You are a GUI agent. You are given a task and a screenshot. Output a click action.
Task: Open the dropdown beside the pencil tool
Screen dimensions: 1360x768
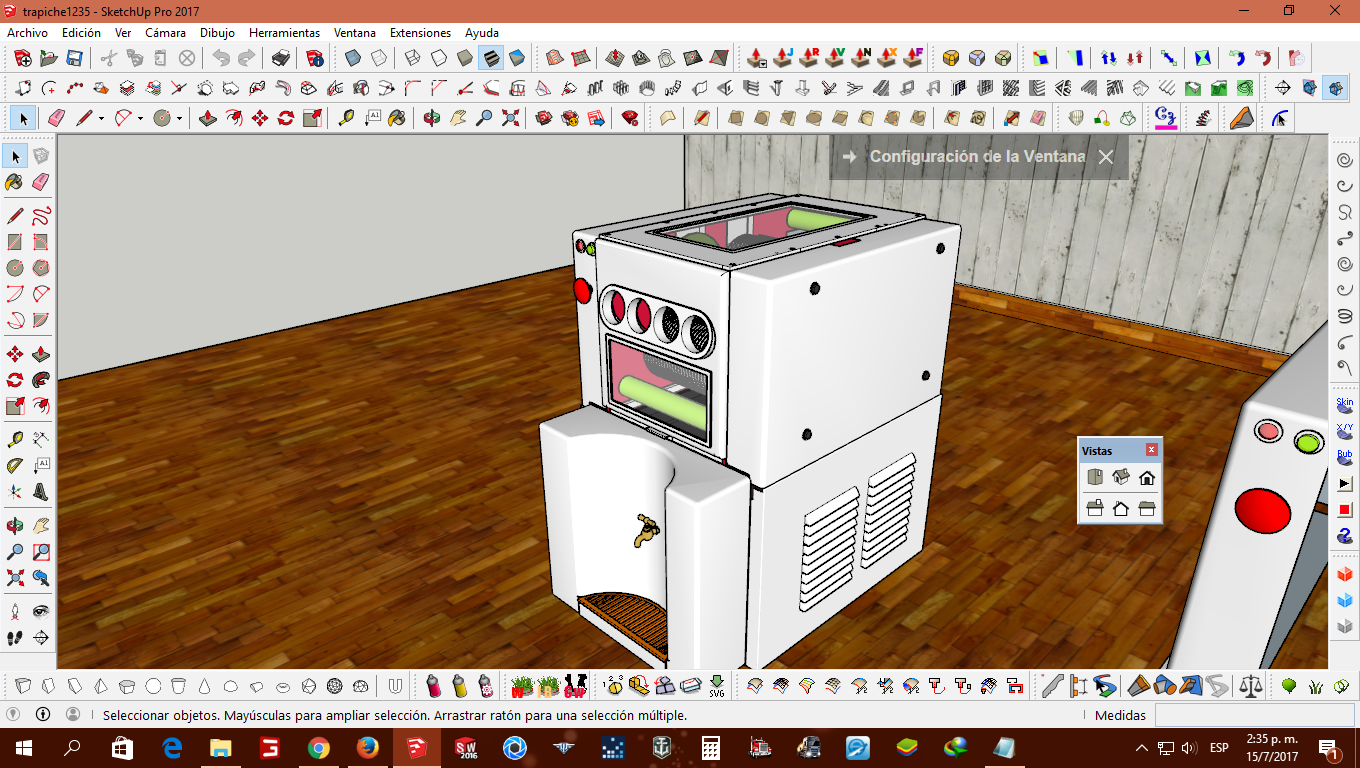pos(101,117)
